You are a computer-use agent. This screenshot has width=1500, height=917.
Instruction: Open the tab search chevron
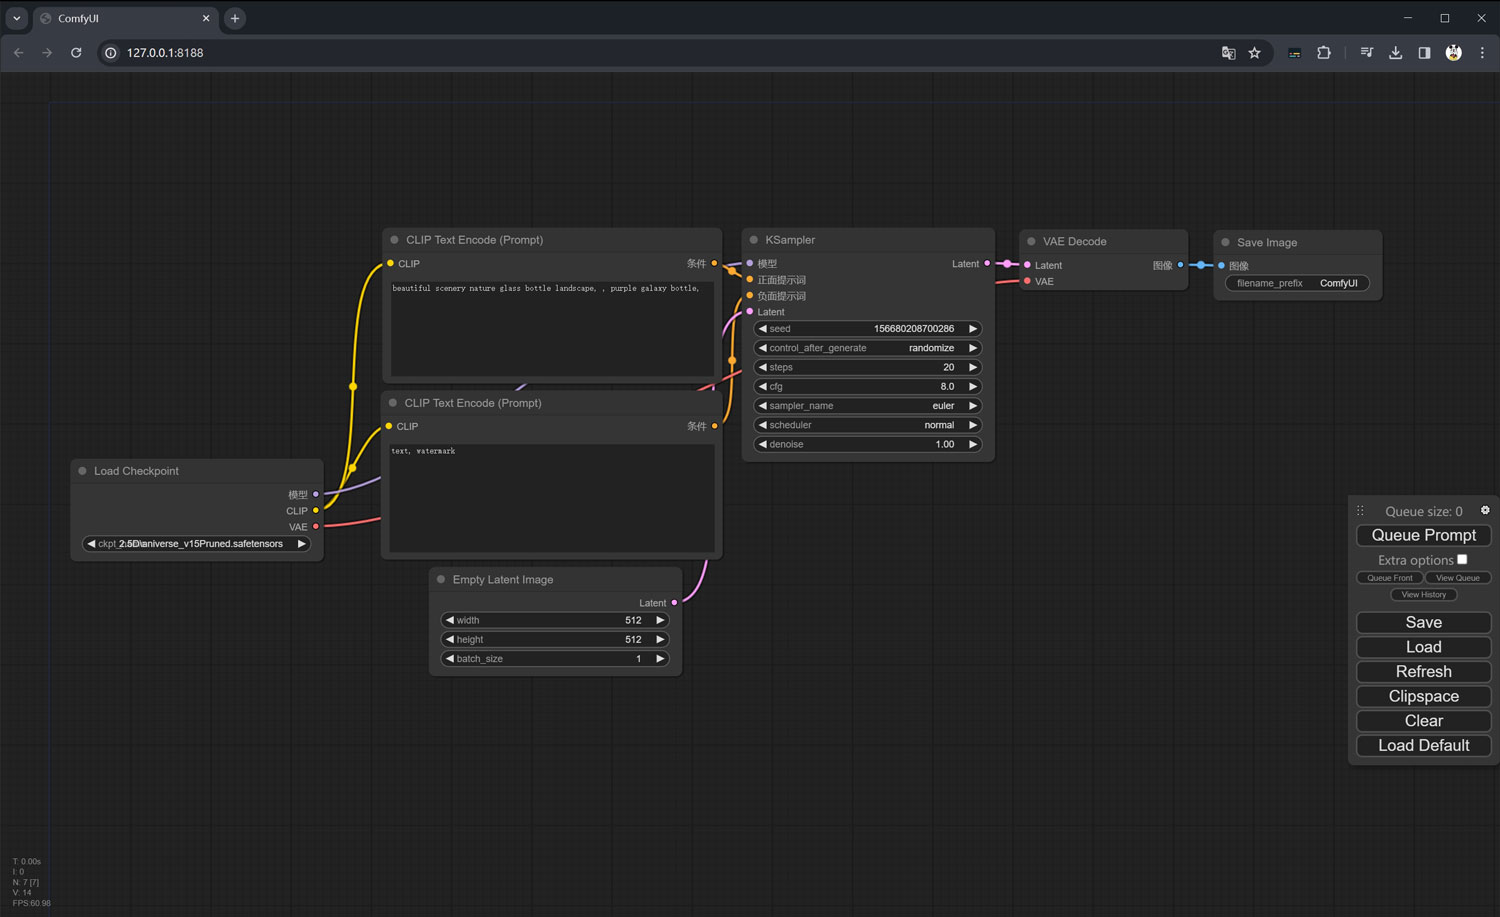tap(16, 18)
